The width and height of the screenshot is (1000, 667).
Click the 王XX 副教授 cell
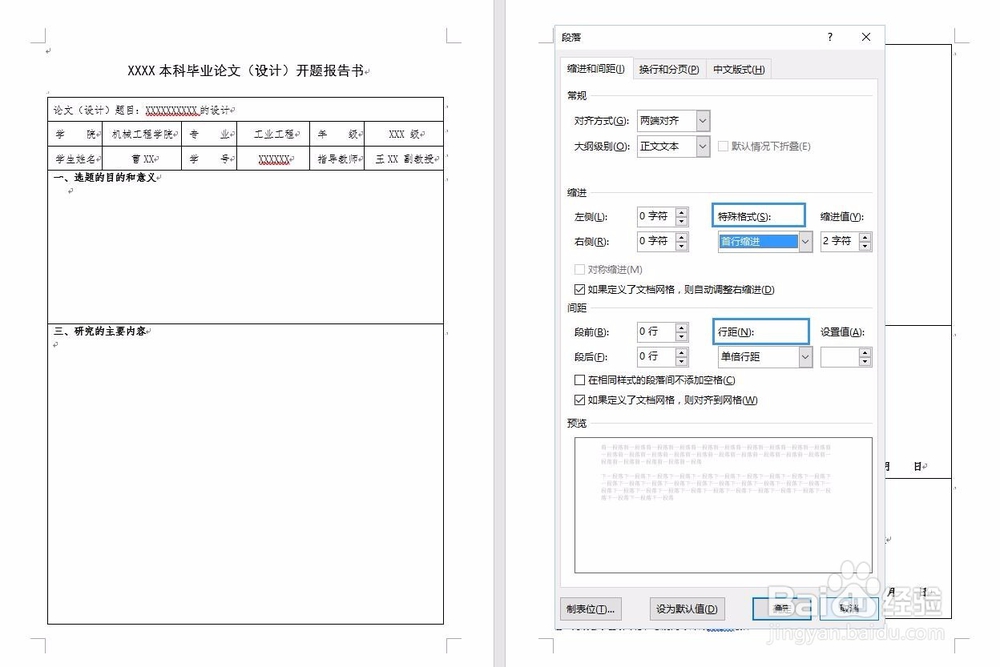pos(404,159)
